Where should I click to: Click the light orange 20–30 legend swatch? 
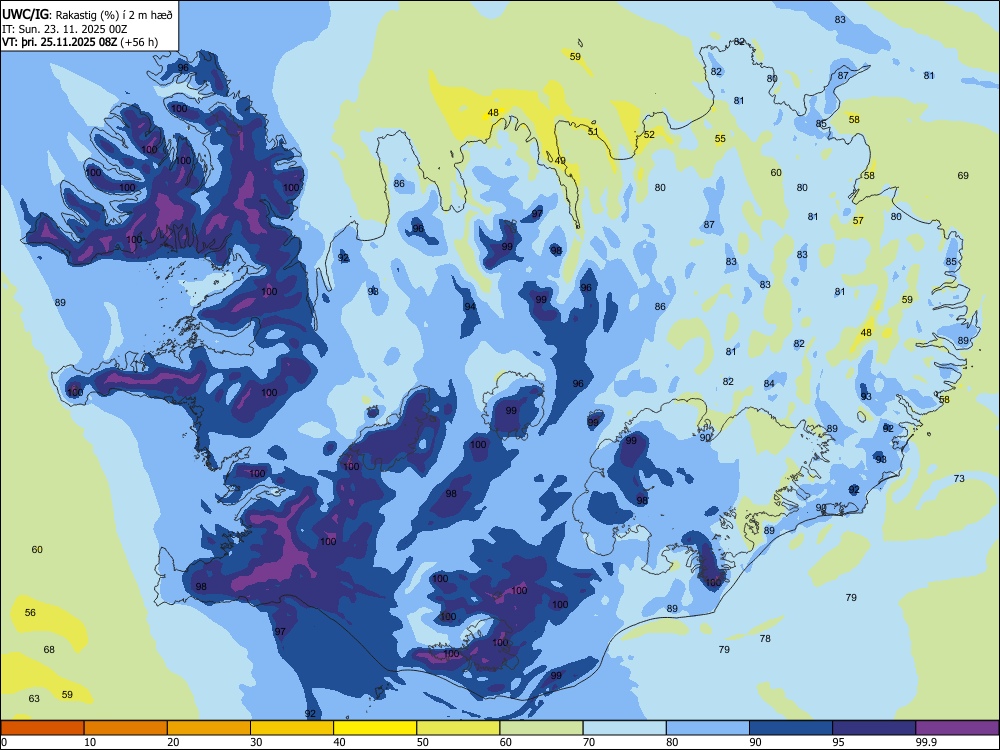(x=209, y=728)
